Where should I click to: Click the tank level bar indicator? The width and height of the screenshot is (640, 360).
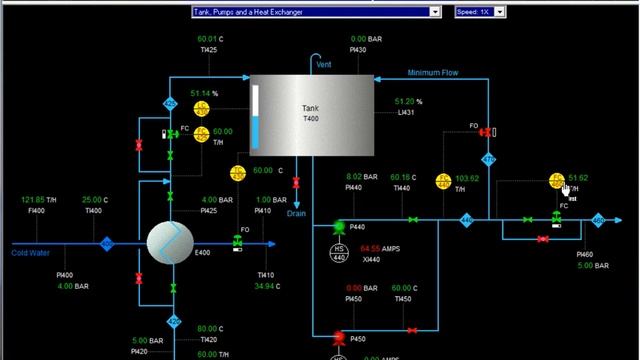click(256, 117)
